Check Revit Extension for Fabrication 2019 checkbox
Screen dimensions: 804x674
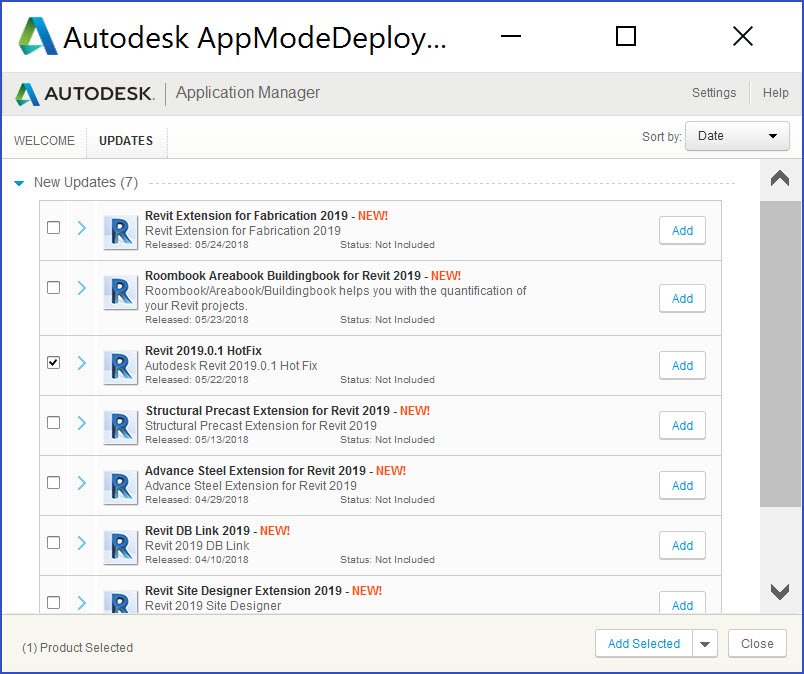point(53,227)
